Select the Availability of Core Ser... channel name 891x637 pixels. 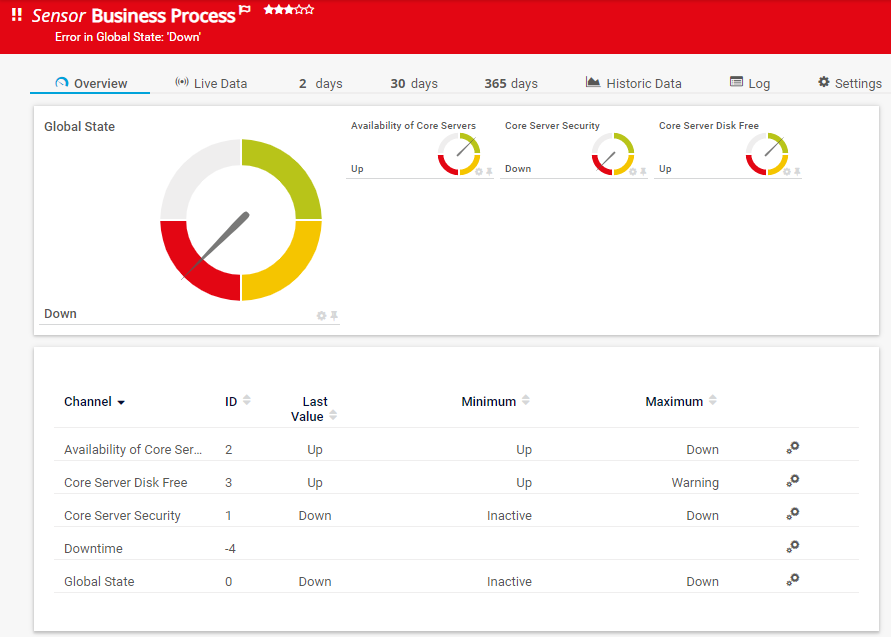[133, 449]
